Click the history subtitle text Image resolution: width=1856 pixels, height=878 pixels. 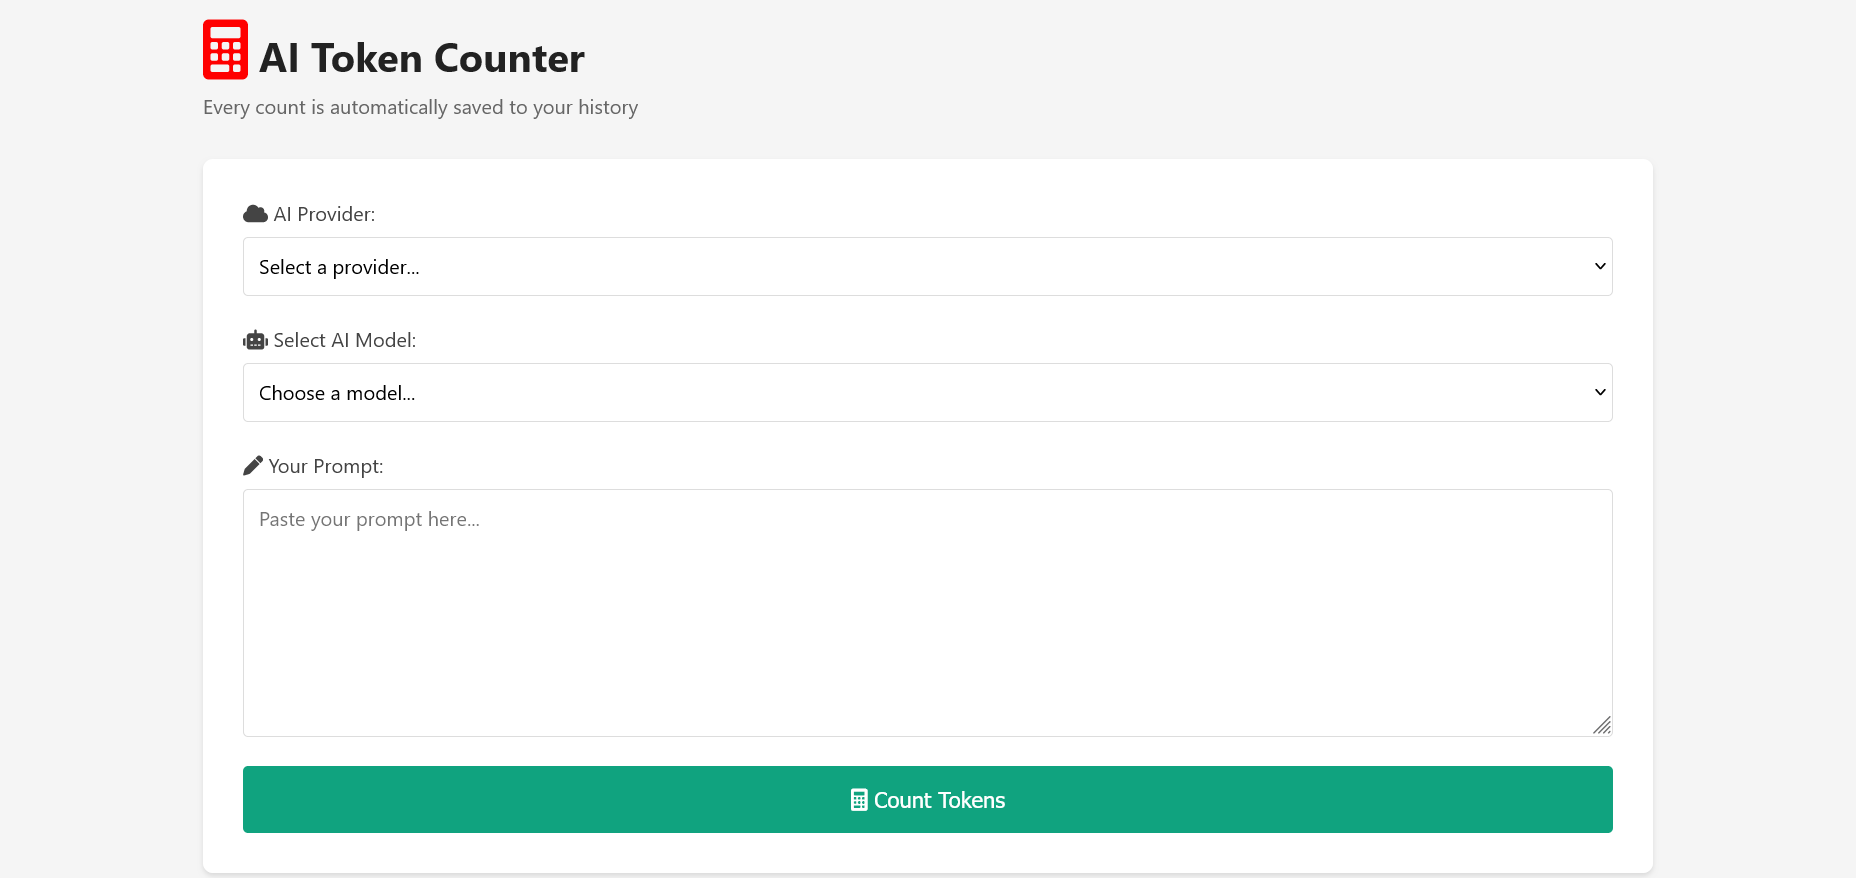click(x=420, y=107)
